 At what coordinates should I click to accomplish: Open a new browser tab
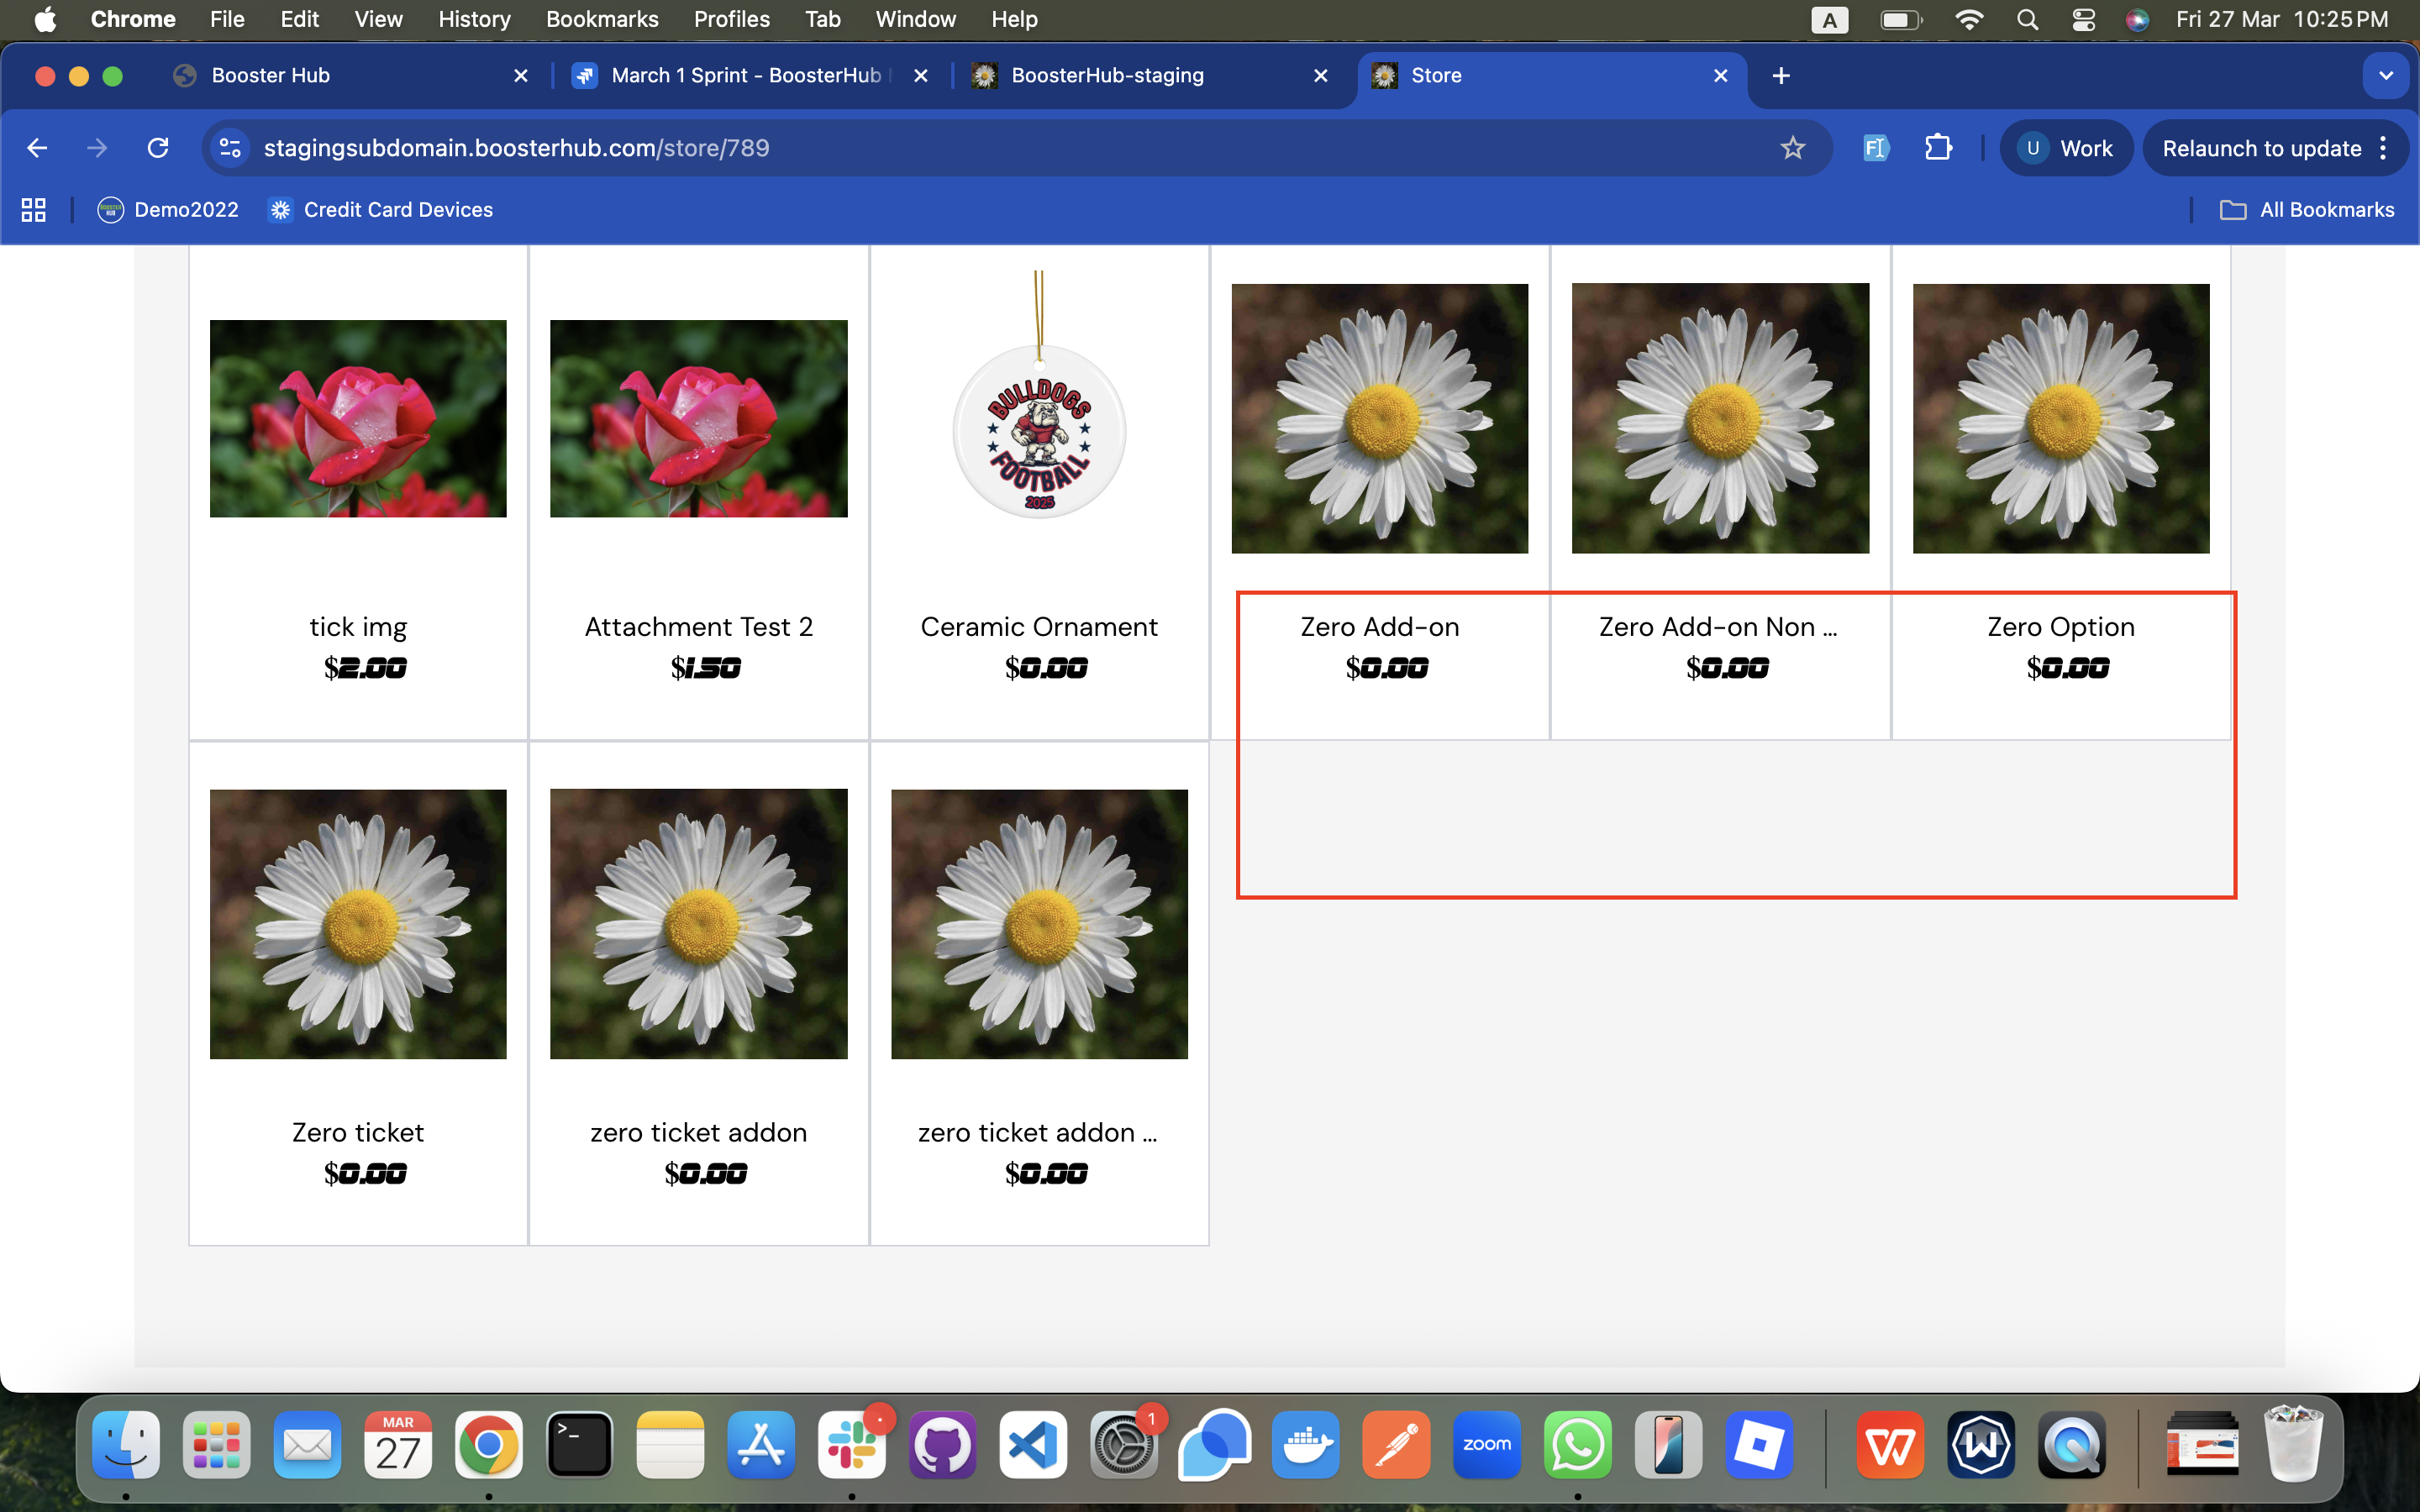click(x=1781, y=75)
